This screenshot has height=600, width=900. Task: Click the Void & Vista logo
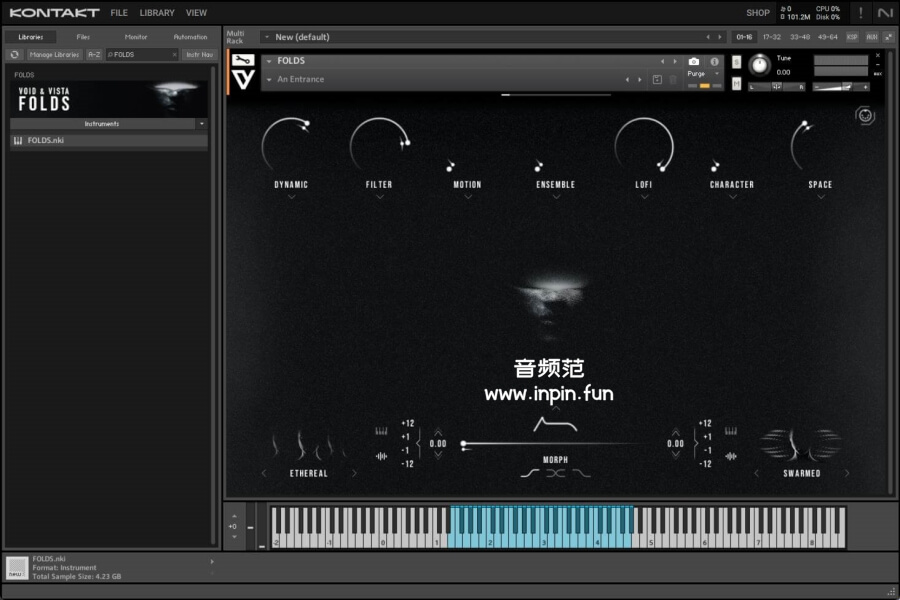[x=243, y=80]
